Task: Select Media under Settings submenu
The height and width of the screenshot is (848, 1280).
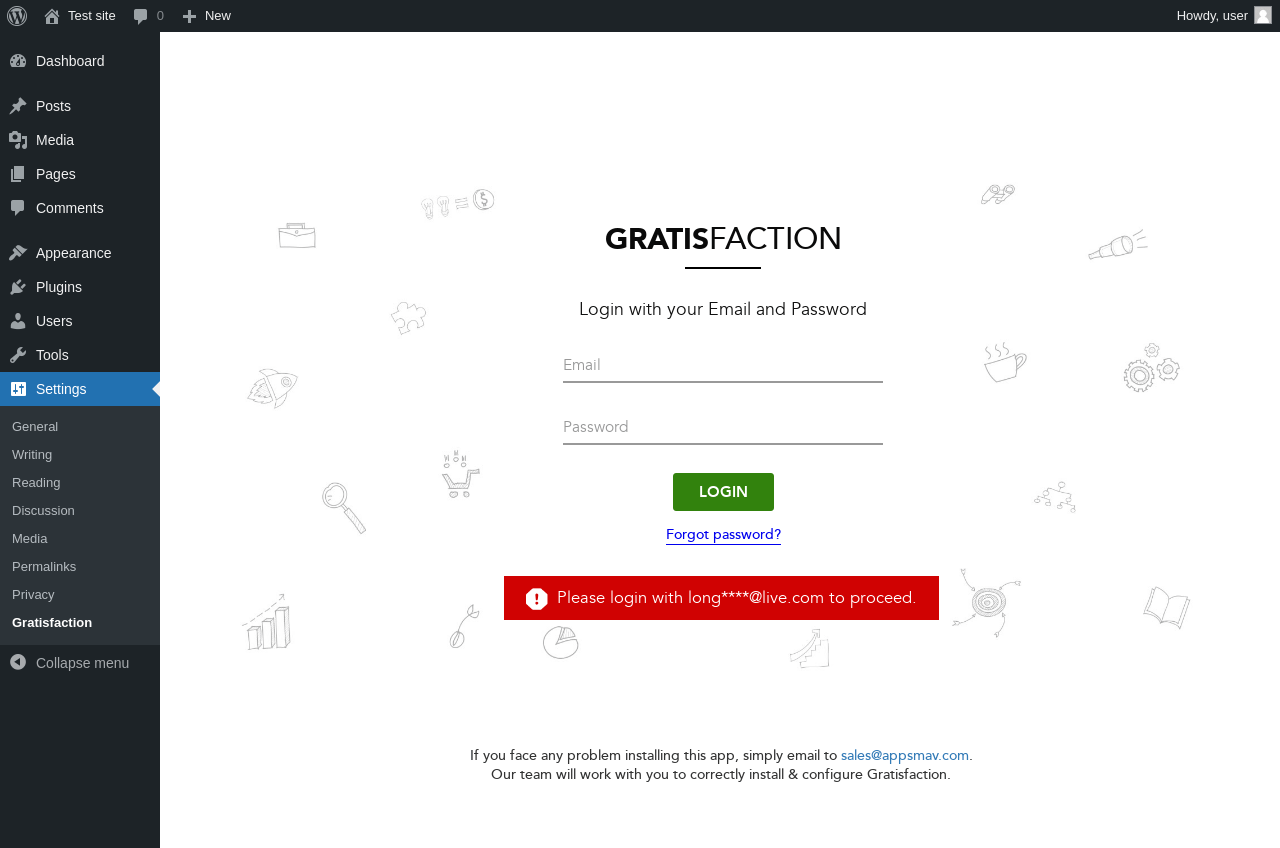Action: (80, 539)
